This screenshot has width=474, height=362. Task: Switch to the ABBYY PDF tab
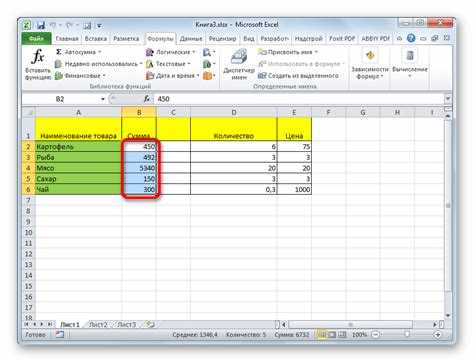tap(376, 39)
